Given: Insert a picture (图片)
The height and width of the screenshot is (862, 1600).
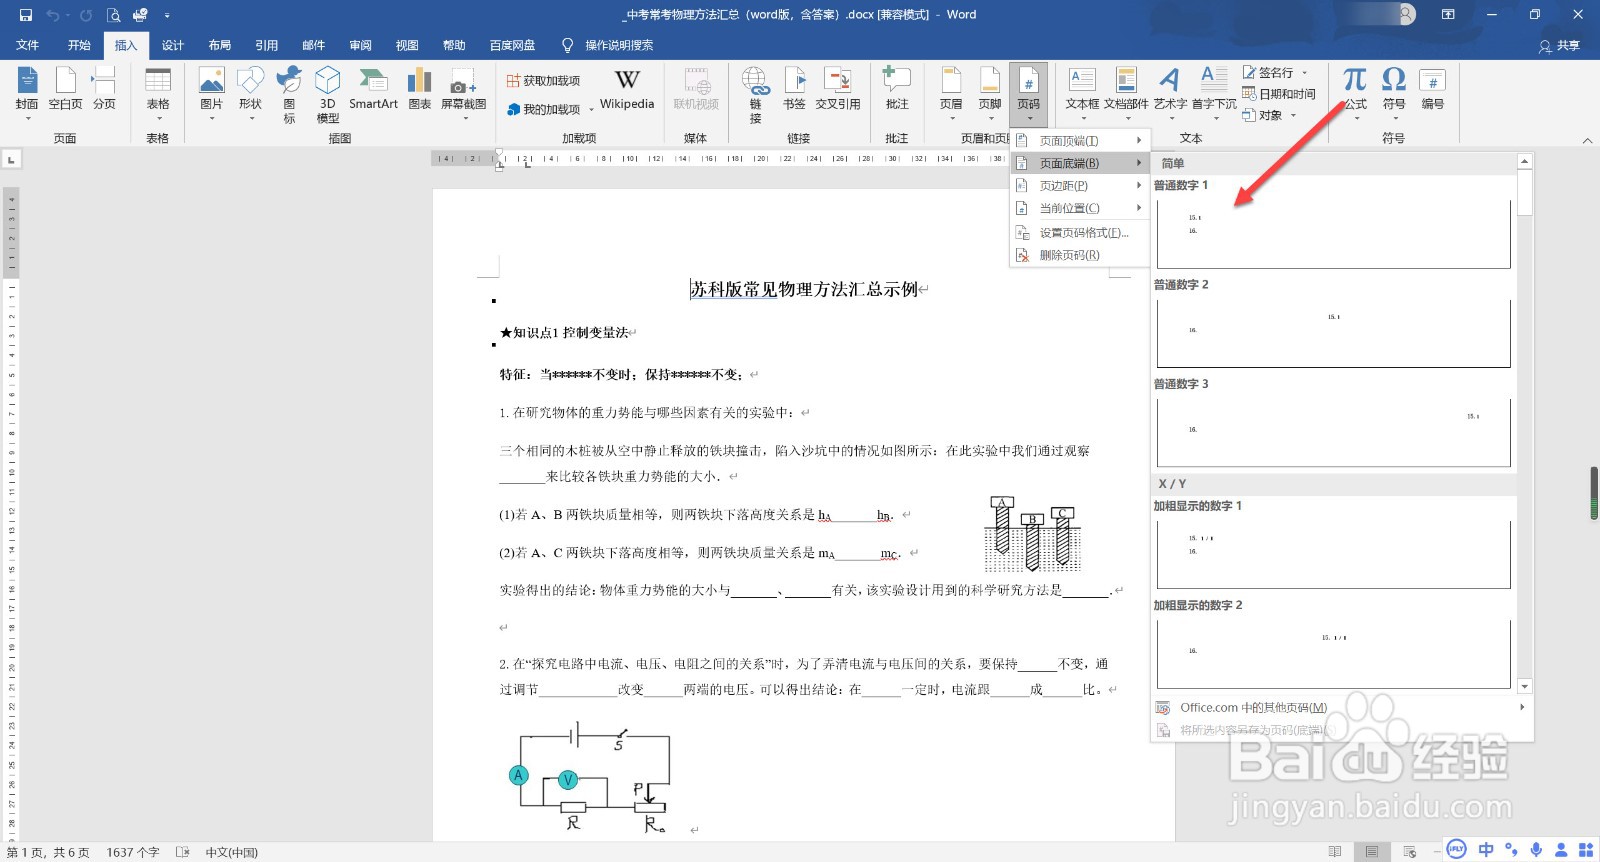Looking at the screenshot, I should (212, 92).
